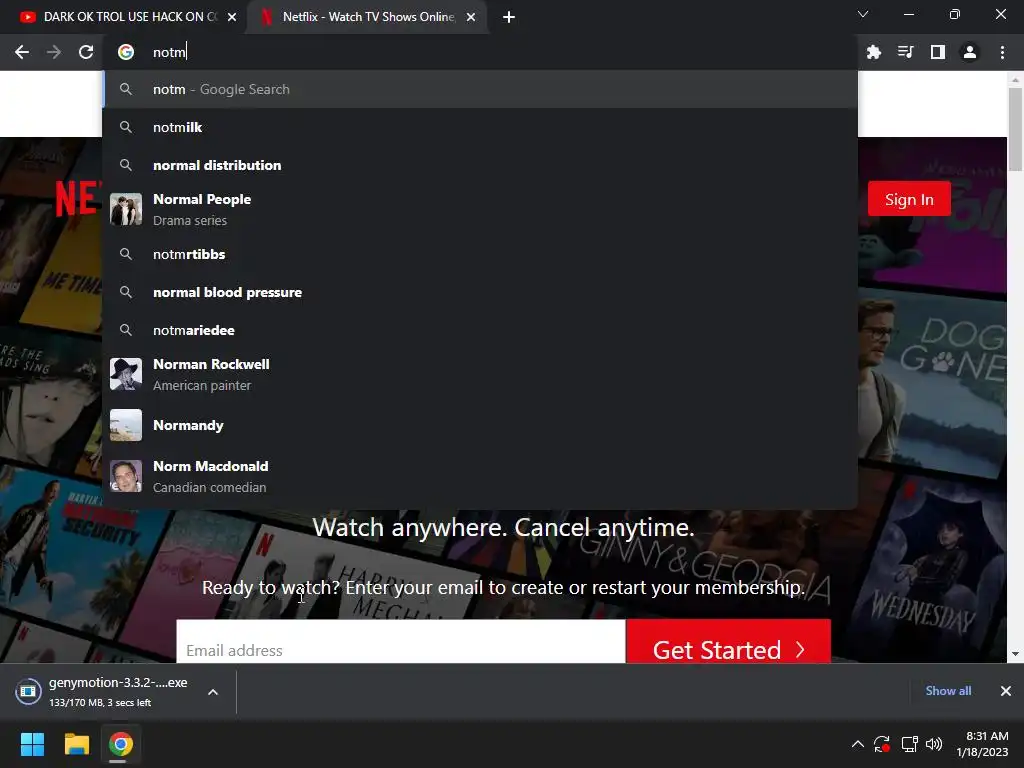Open the volume speaker icon

point(935,744)
